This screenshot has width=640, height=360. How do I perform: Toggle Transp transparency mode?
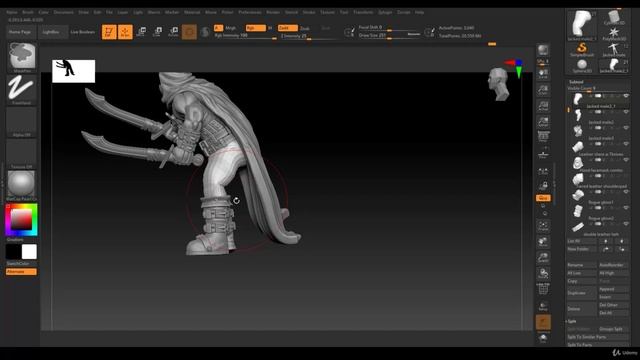coord(543,306)
